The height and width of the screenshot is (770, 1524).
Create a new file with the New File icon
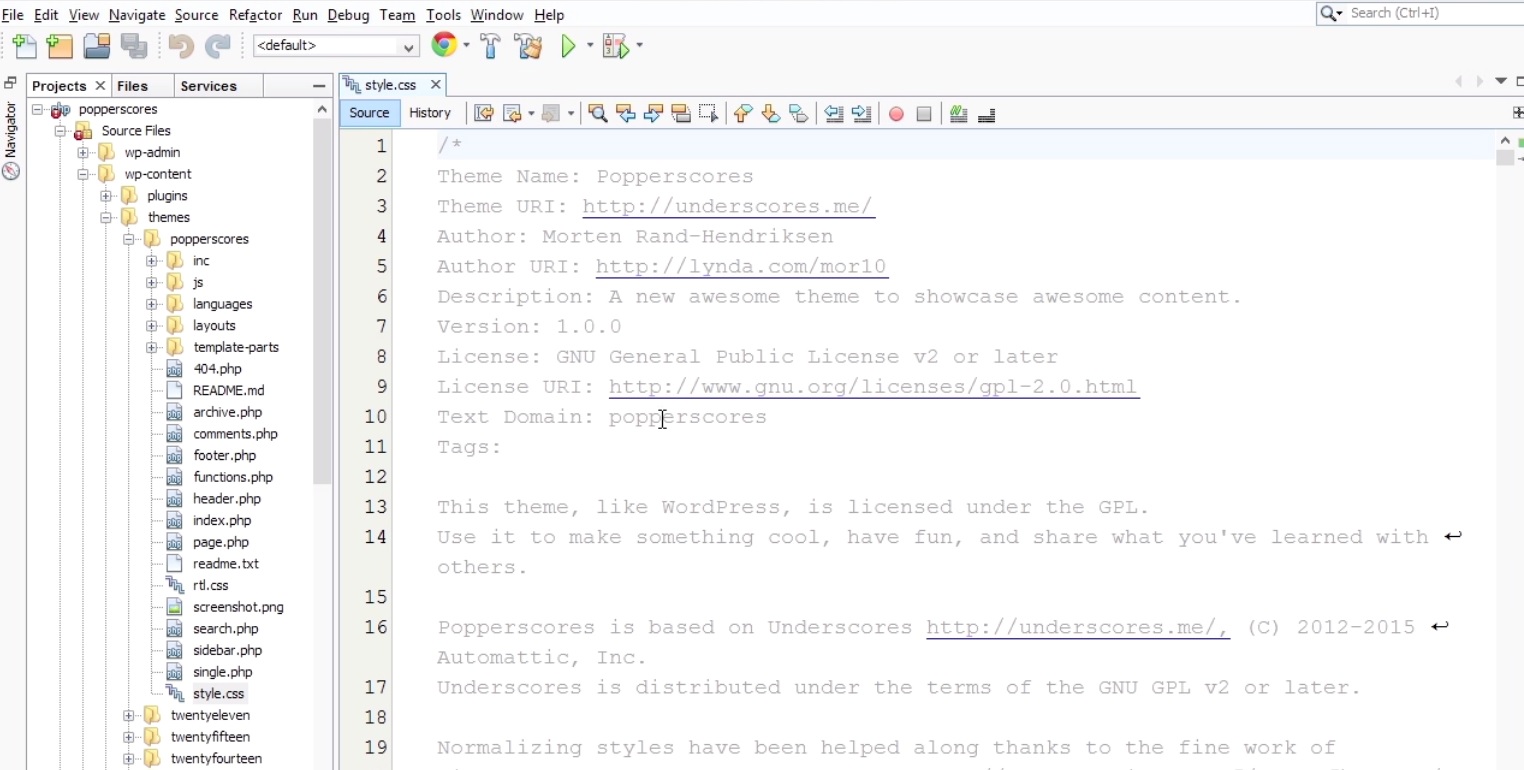tap(25, 46)
